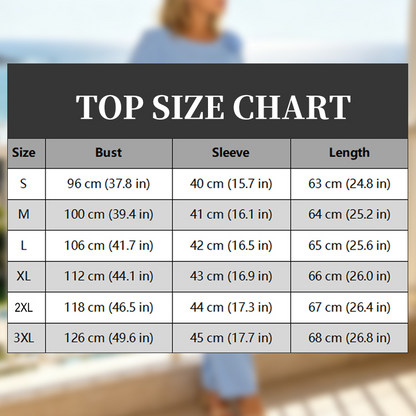
Task: Click sleeve value 45 cm (17.7 in)
Action: [231, 338]
